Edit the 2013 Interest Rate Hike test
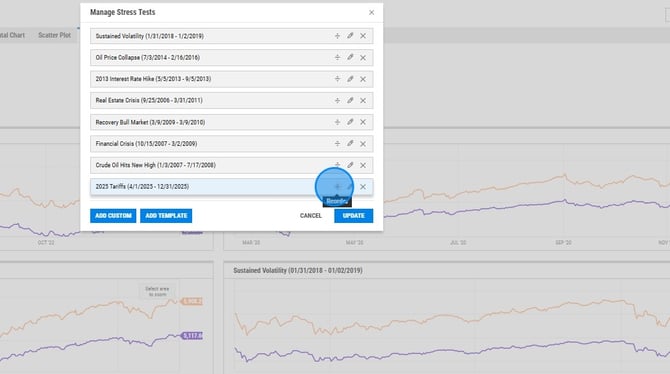Viewport: 670px width, 374px height. [350, 79]
